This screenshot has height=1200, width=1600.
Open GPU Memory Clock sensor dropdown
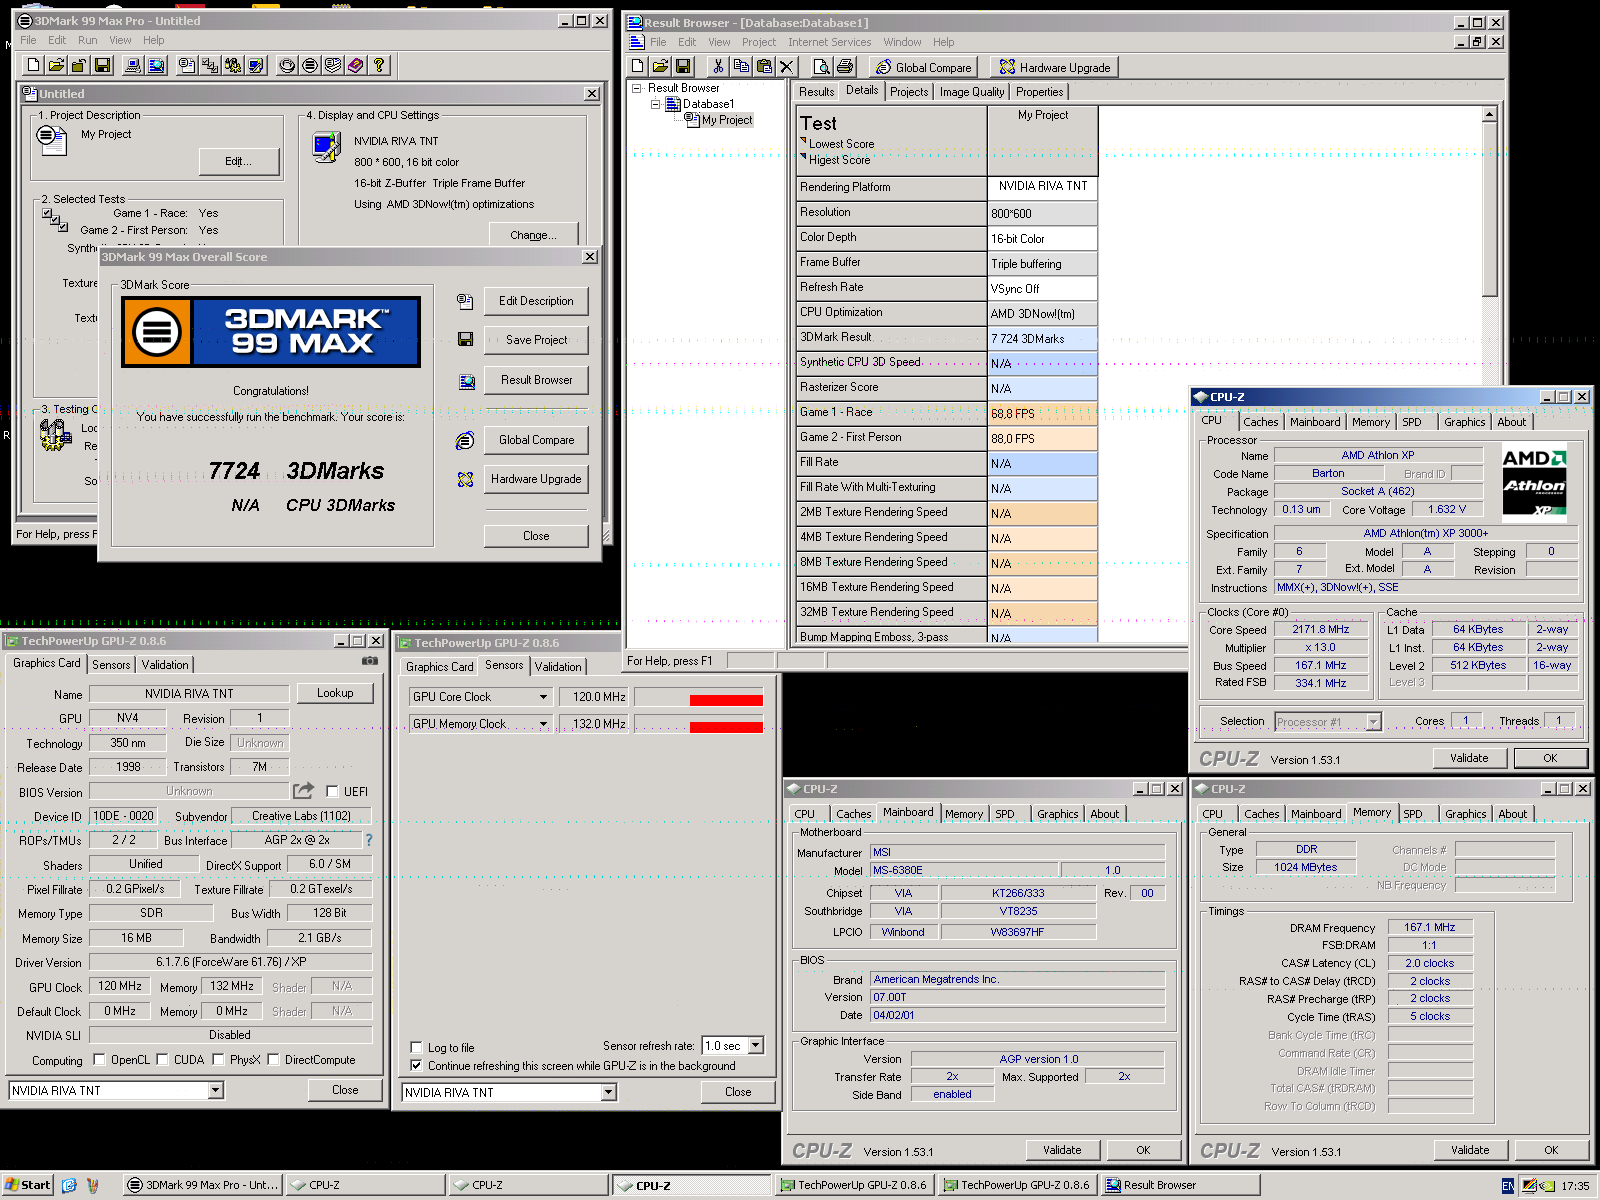(543, 724)
